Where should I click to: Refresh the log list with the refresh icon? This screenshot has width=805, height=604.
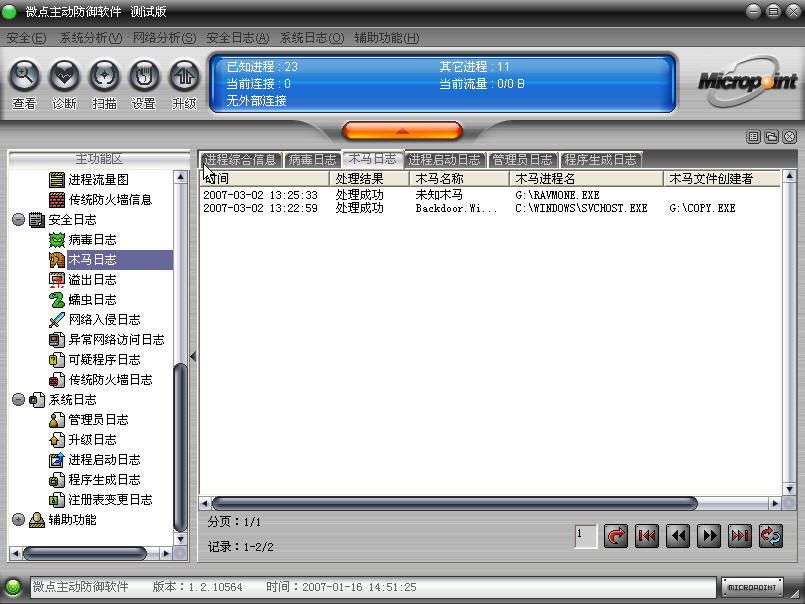[771, 536]
